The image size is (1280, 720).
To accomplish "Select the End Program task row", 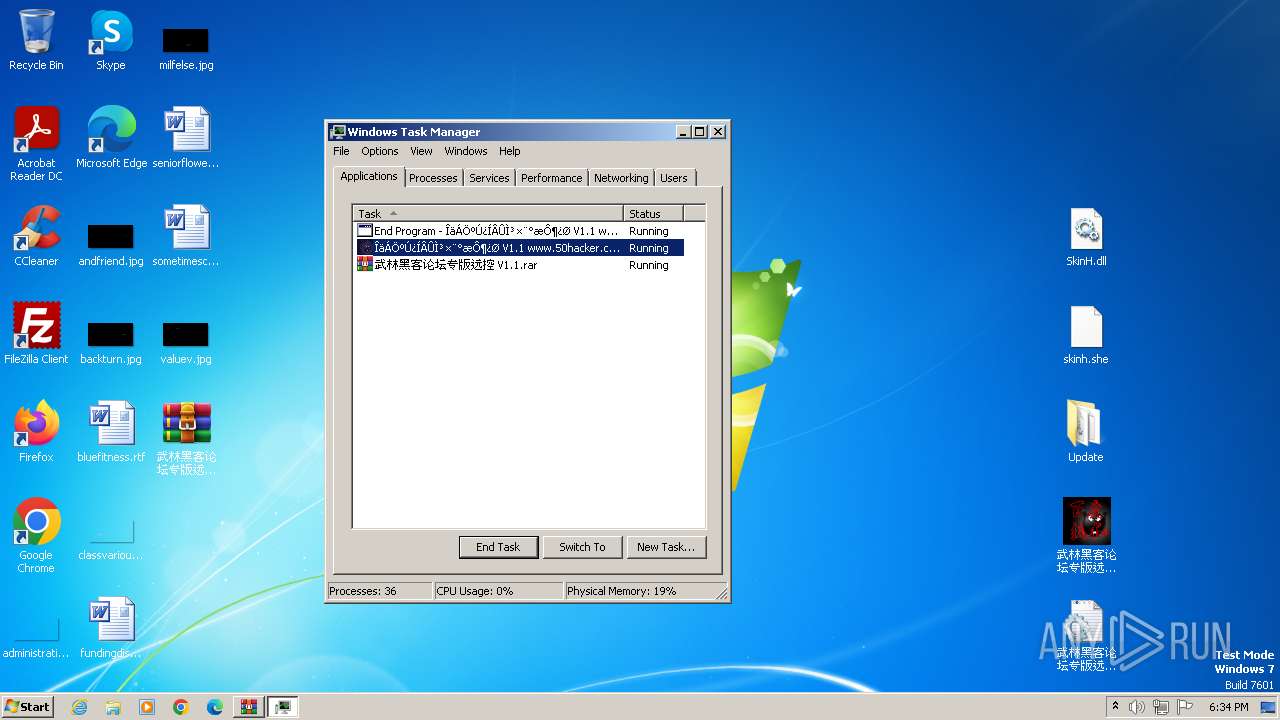I will pyautogui.click(x=520, y=231).
